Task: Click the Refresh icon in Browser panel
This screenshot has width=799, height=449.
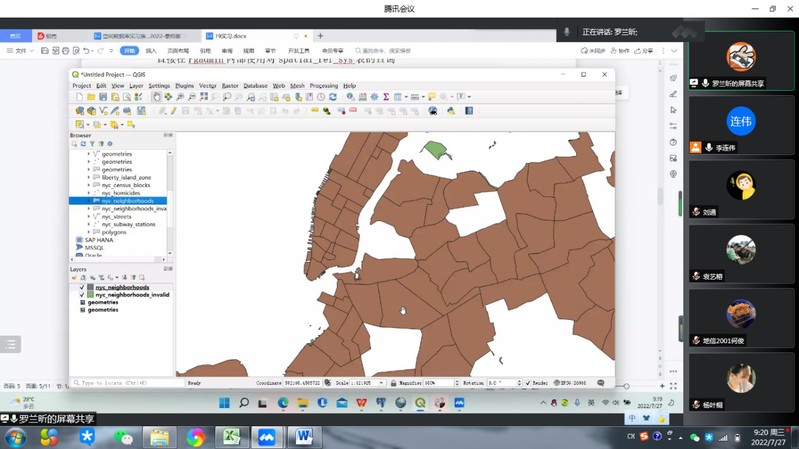Action: pyautogui.click(x=83, y=144)
